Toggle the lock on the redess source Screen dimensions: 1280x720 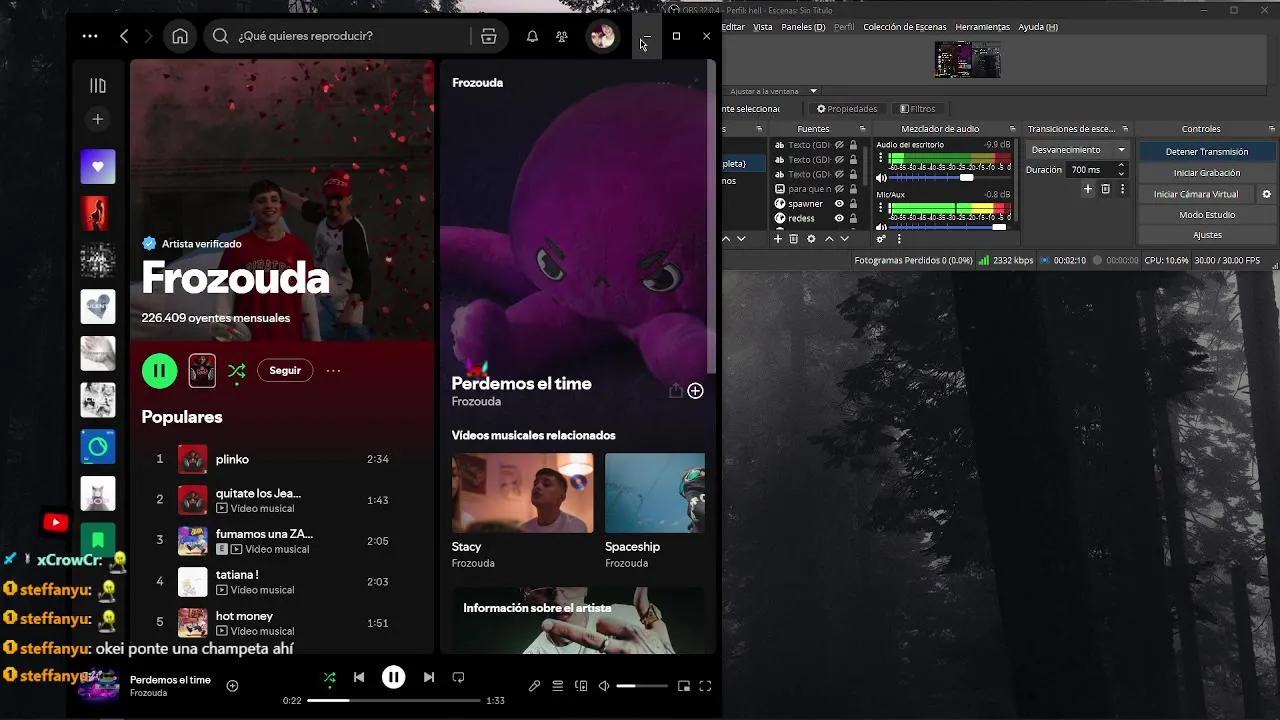[853, 218]
